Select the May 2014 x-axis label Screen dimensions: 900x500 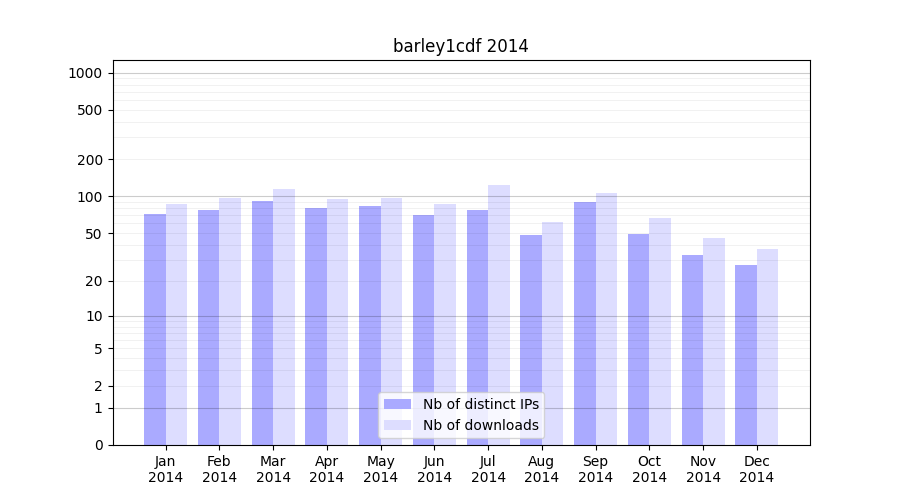tap(380, 469)
